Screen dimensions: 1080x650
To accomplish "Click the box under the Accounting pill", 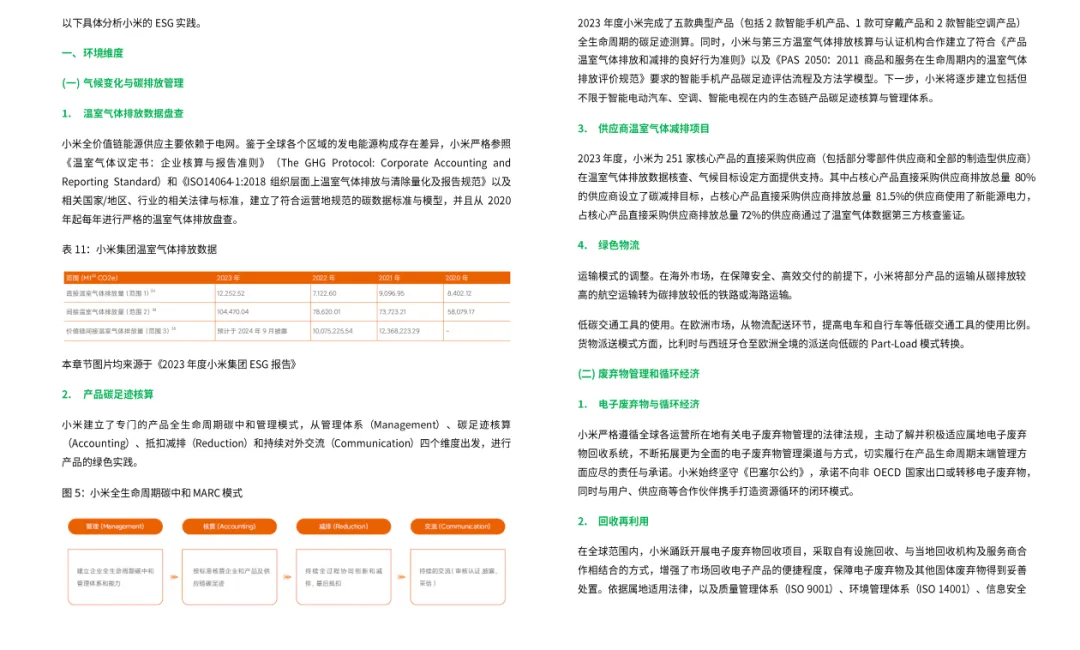I will 229,577.
